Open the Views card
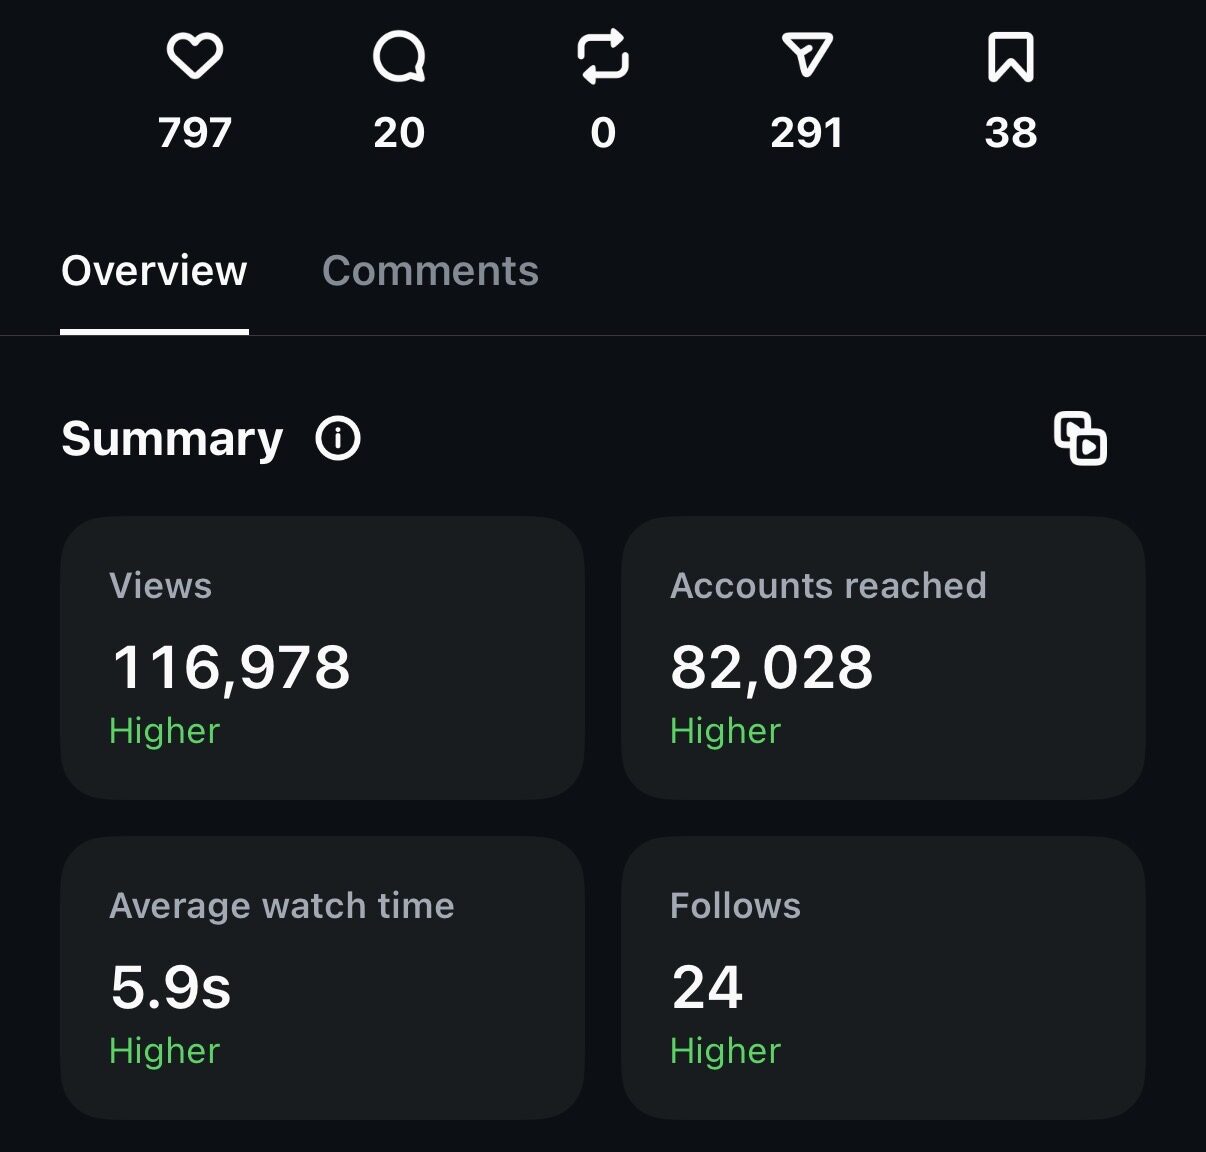This screenshot has height=1152, width=1206. tap(322, 657)
